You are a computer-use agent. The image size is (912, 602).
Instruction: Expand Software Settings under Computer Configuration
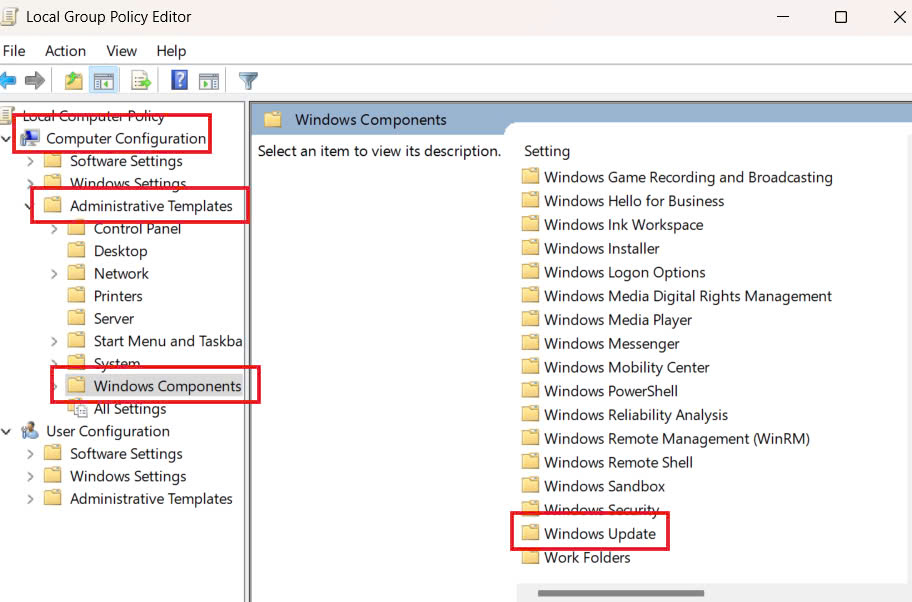tap(30, 162)
